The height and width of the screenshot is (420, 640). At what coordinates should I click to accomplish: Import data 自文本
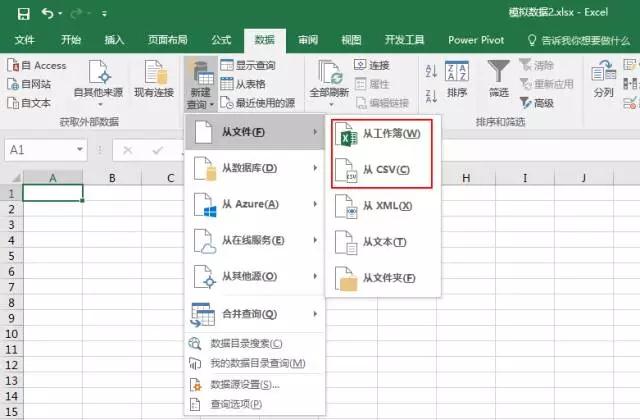pos(29,103)
